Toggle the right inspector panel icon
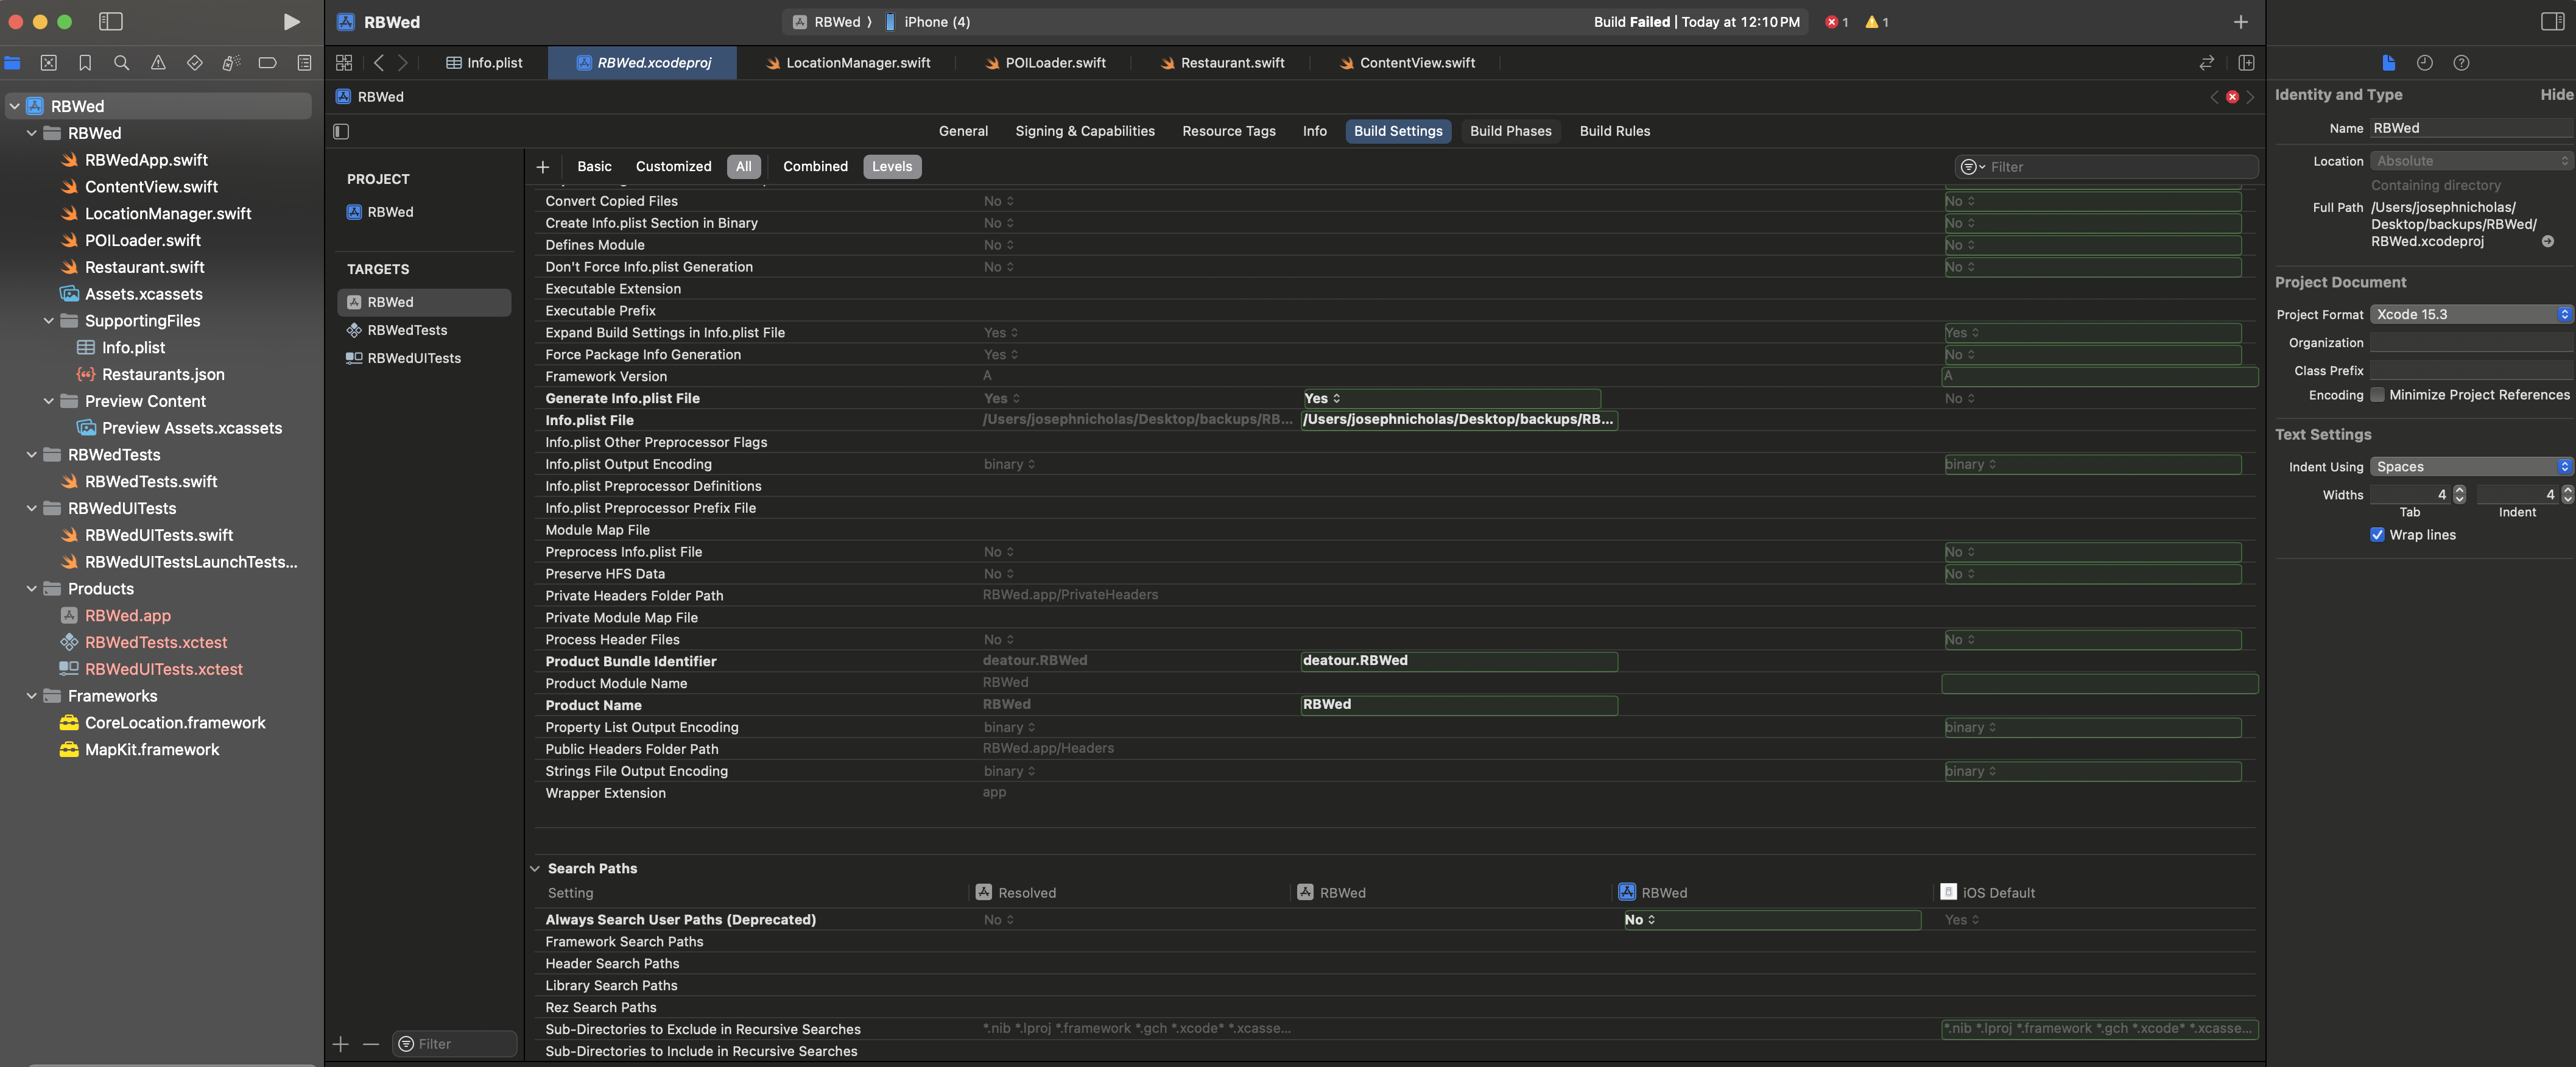The width and height of the screenshot is (2576, 1067). 2552,22
